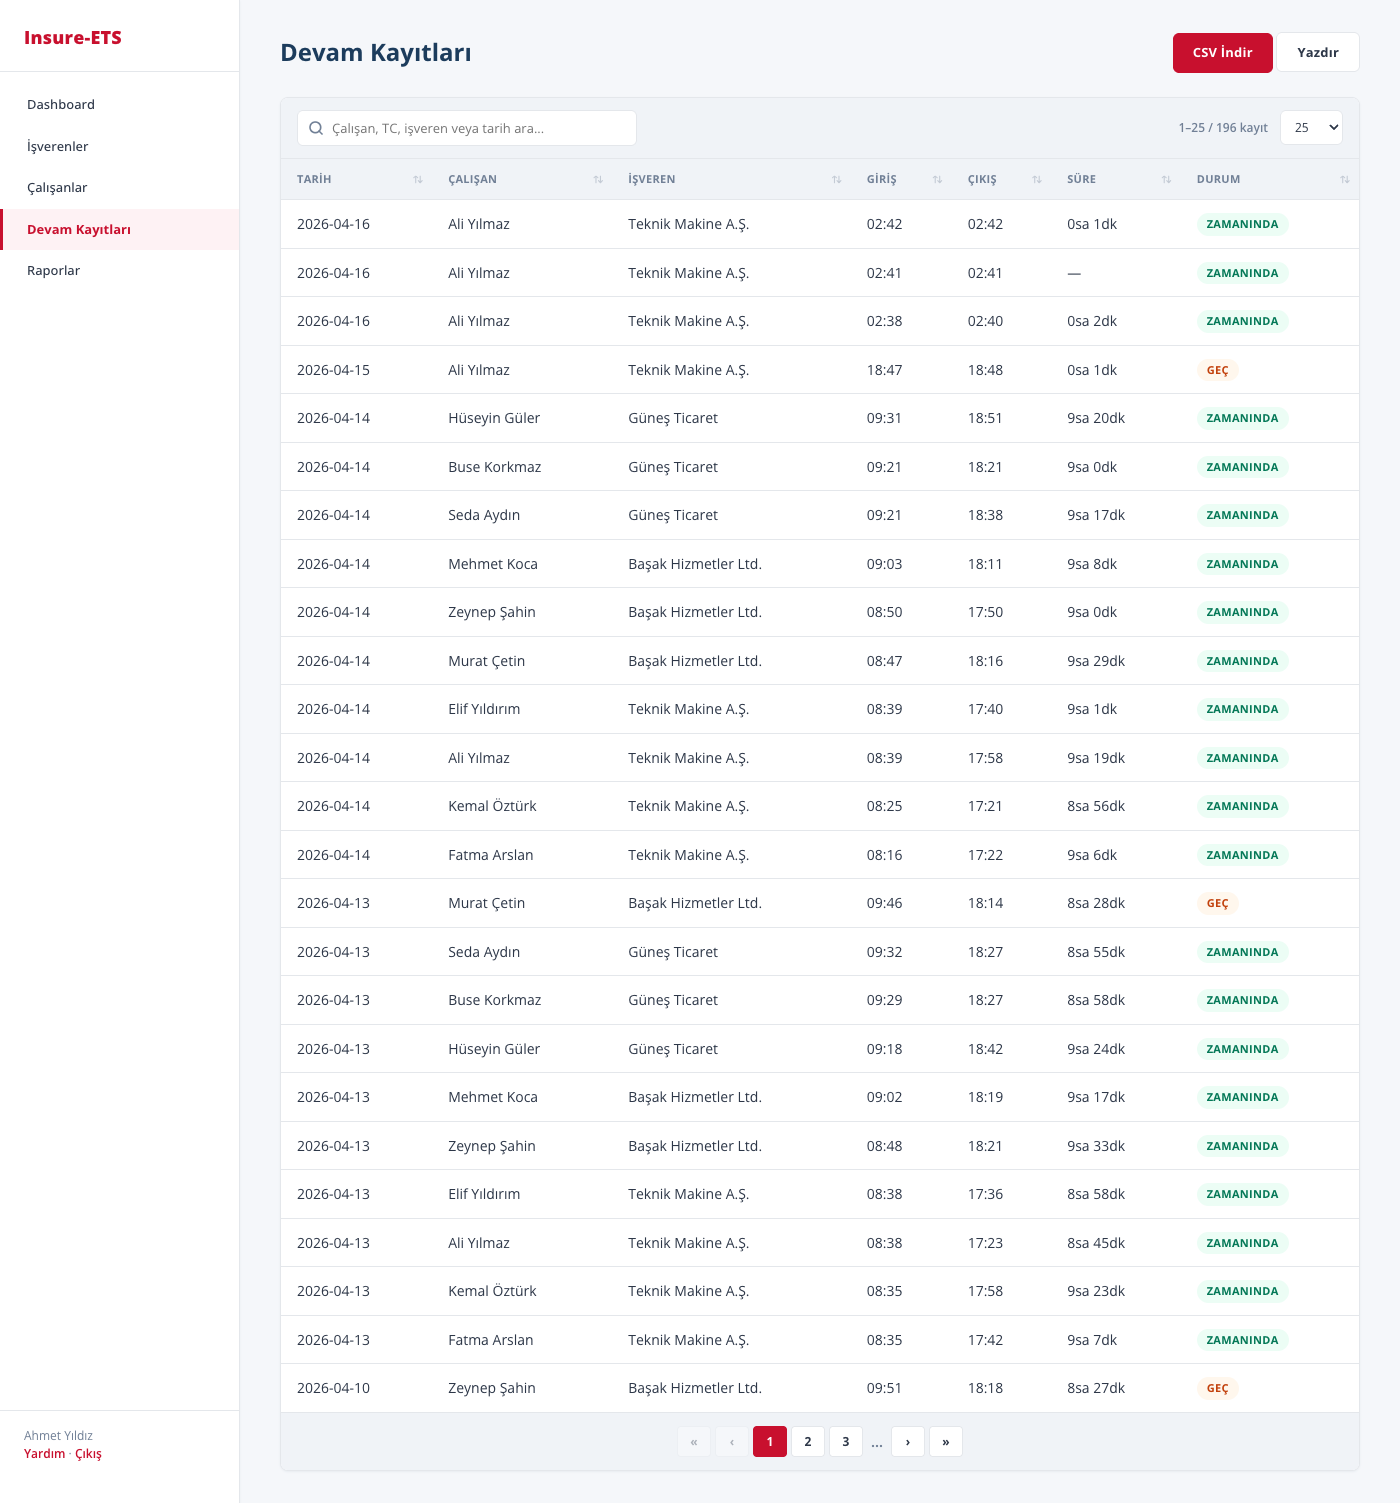Sort by Çıkış column arrows icon
Viewport: 1400px width, 1503px height.
pyautogui.click(x=1037, y=180)
